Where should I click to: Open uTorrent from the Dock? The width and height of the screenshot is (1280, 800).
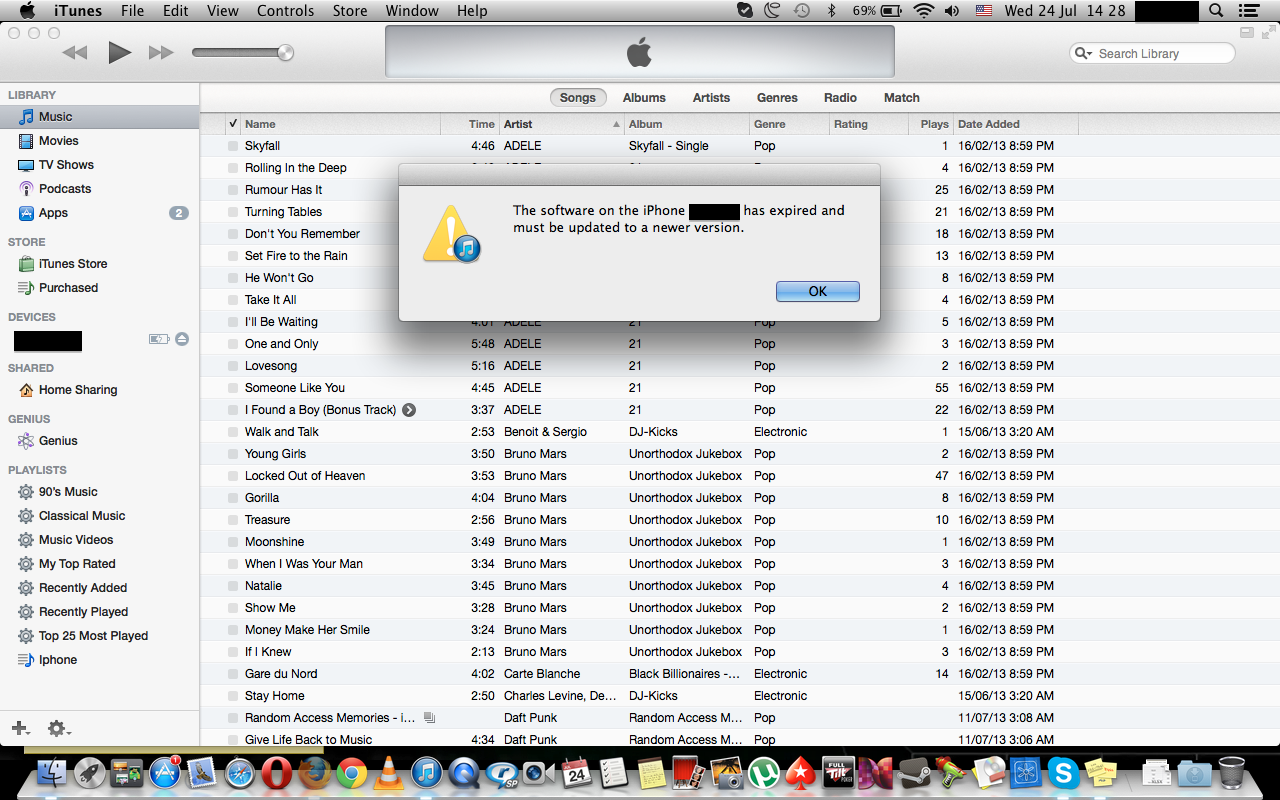(x=764, y=772)
